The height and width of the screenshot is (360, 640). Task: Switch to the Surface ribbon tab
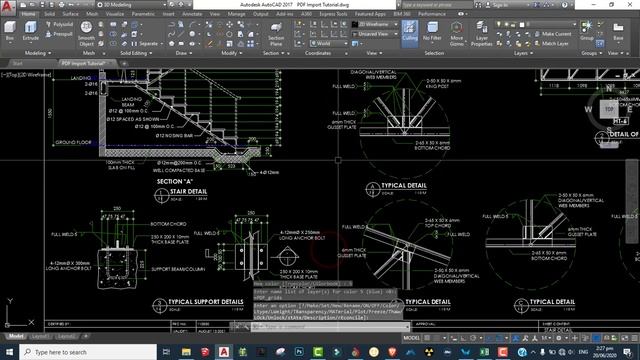(70, 14)
